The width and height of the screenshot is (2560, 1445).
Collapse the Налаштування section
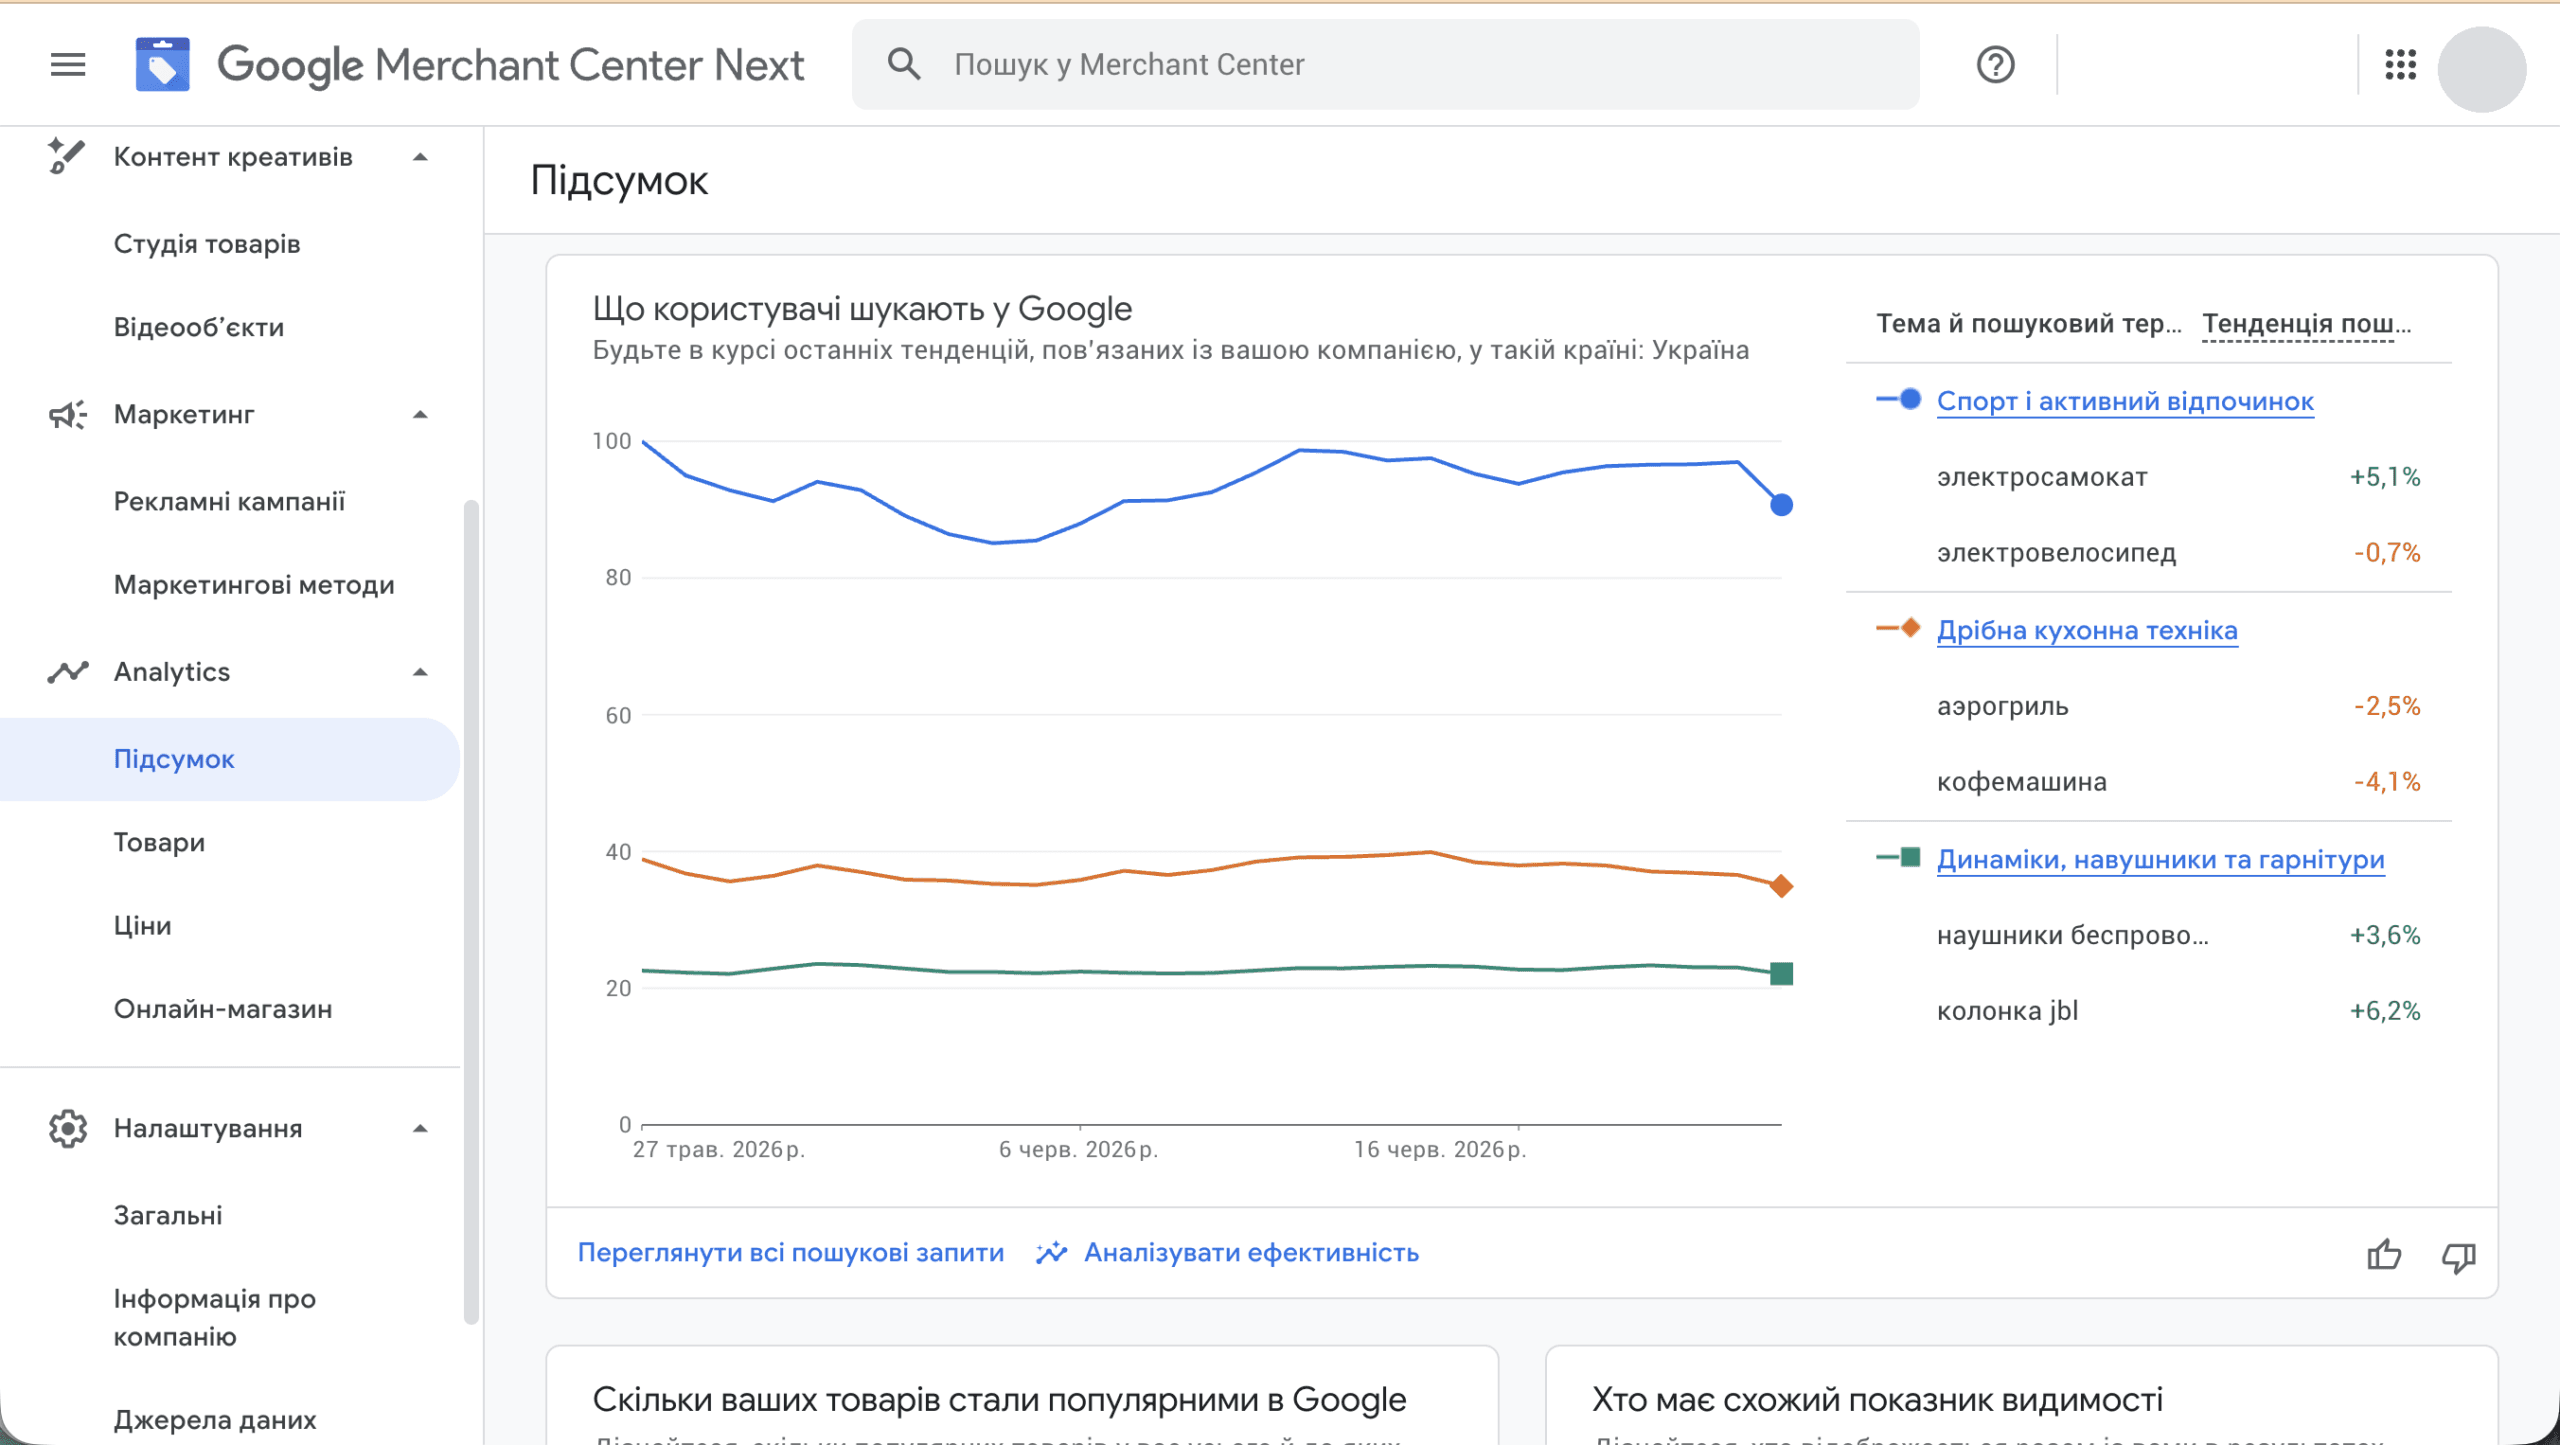pyautogui.click(x=420, y=1128)
